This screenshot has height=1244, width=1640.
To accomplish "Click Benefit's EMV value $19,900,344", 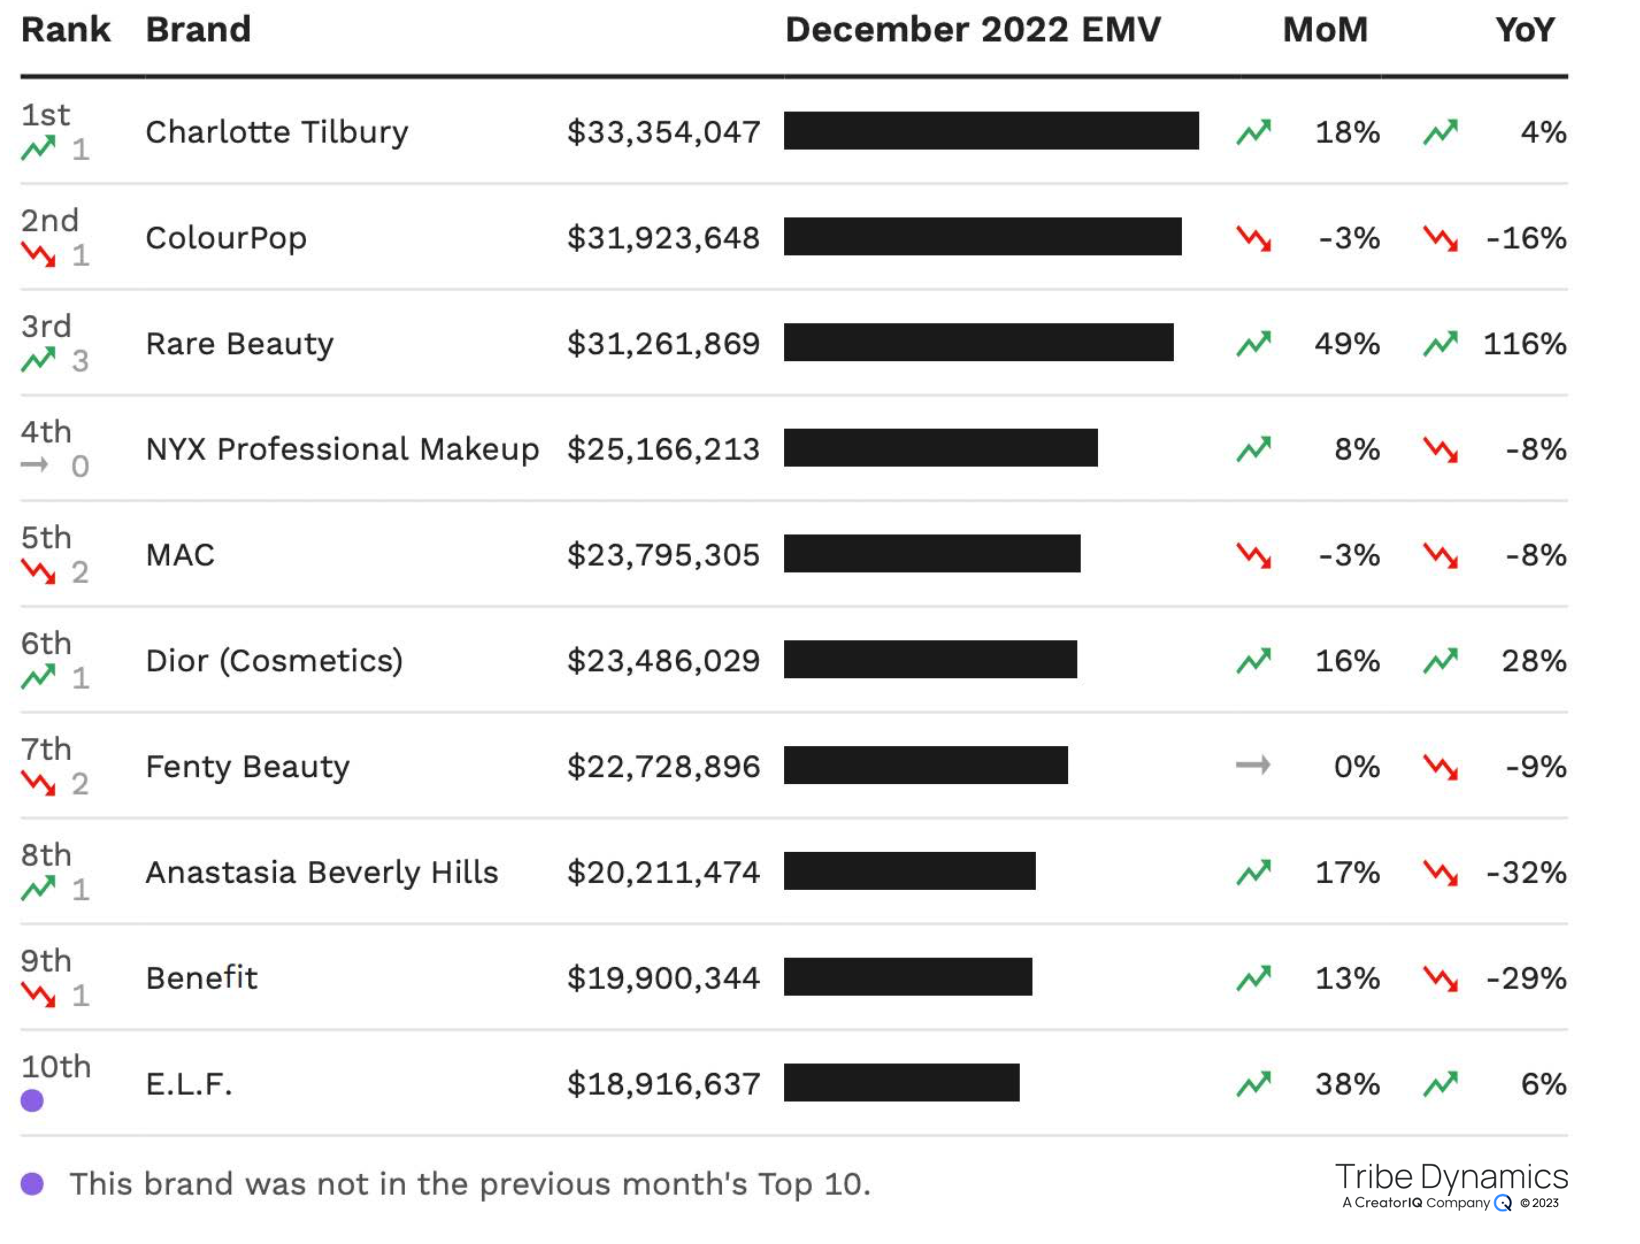I will [664, 978].
